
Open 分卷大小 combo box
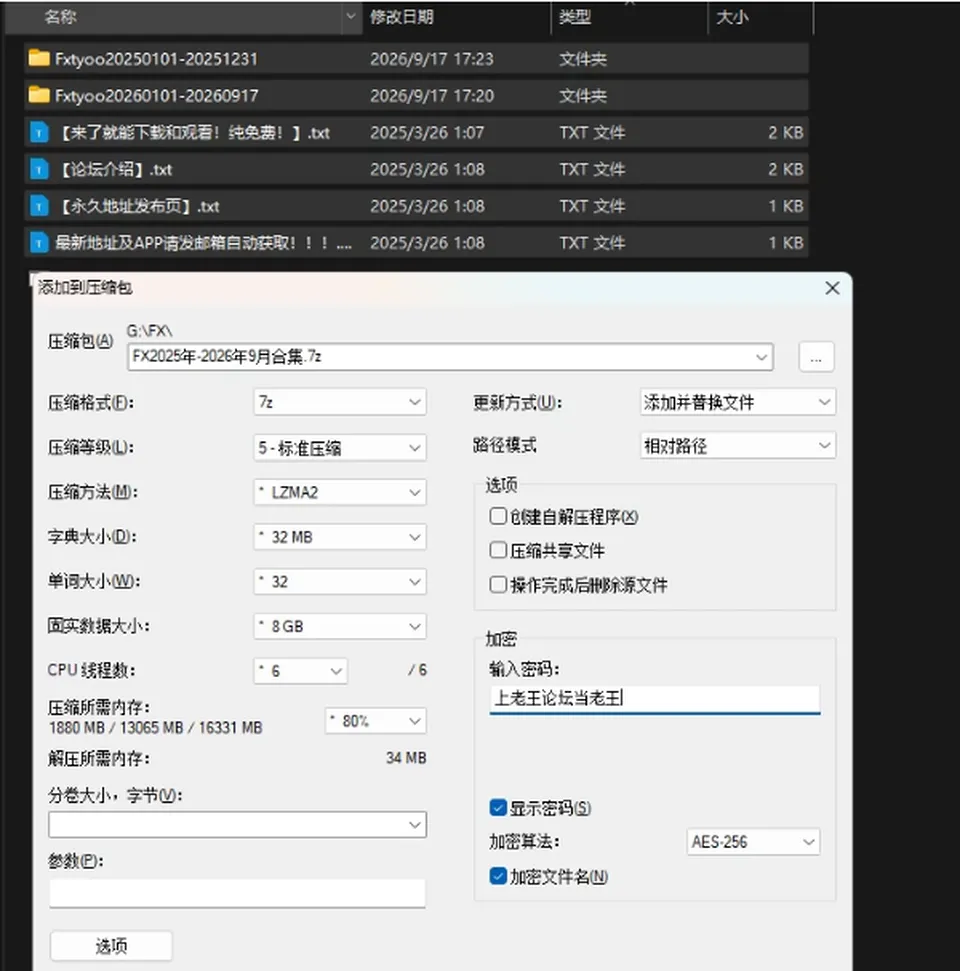tap(238, 825)
